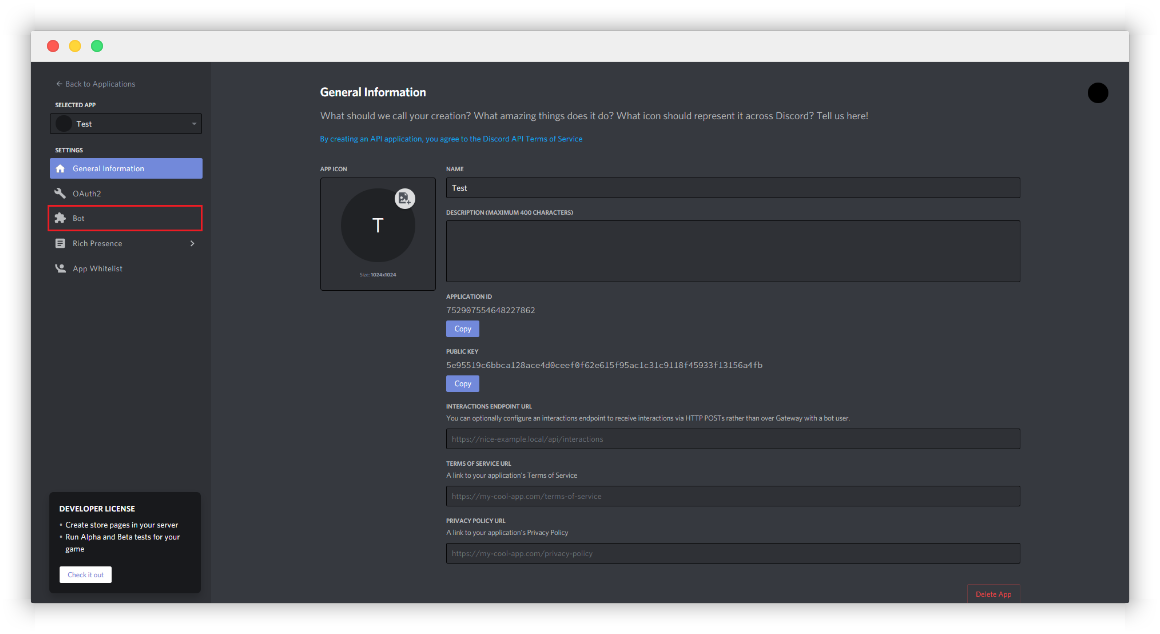Click the Bot puzzle piece icon
Screen dimensions: 1160x634
[x=61, y=218]
